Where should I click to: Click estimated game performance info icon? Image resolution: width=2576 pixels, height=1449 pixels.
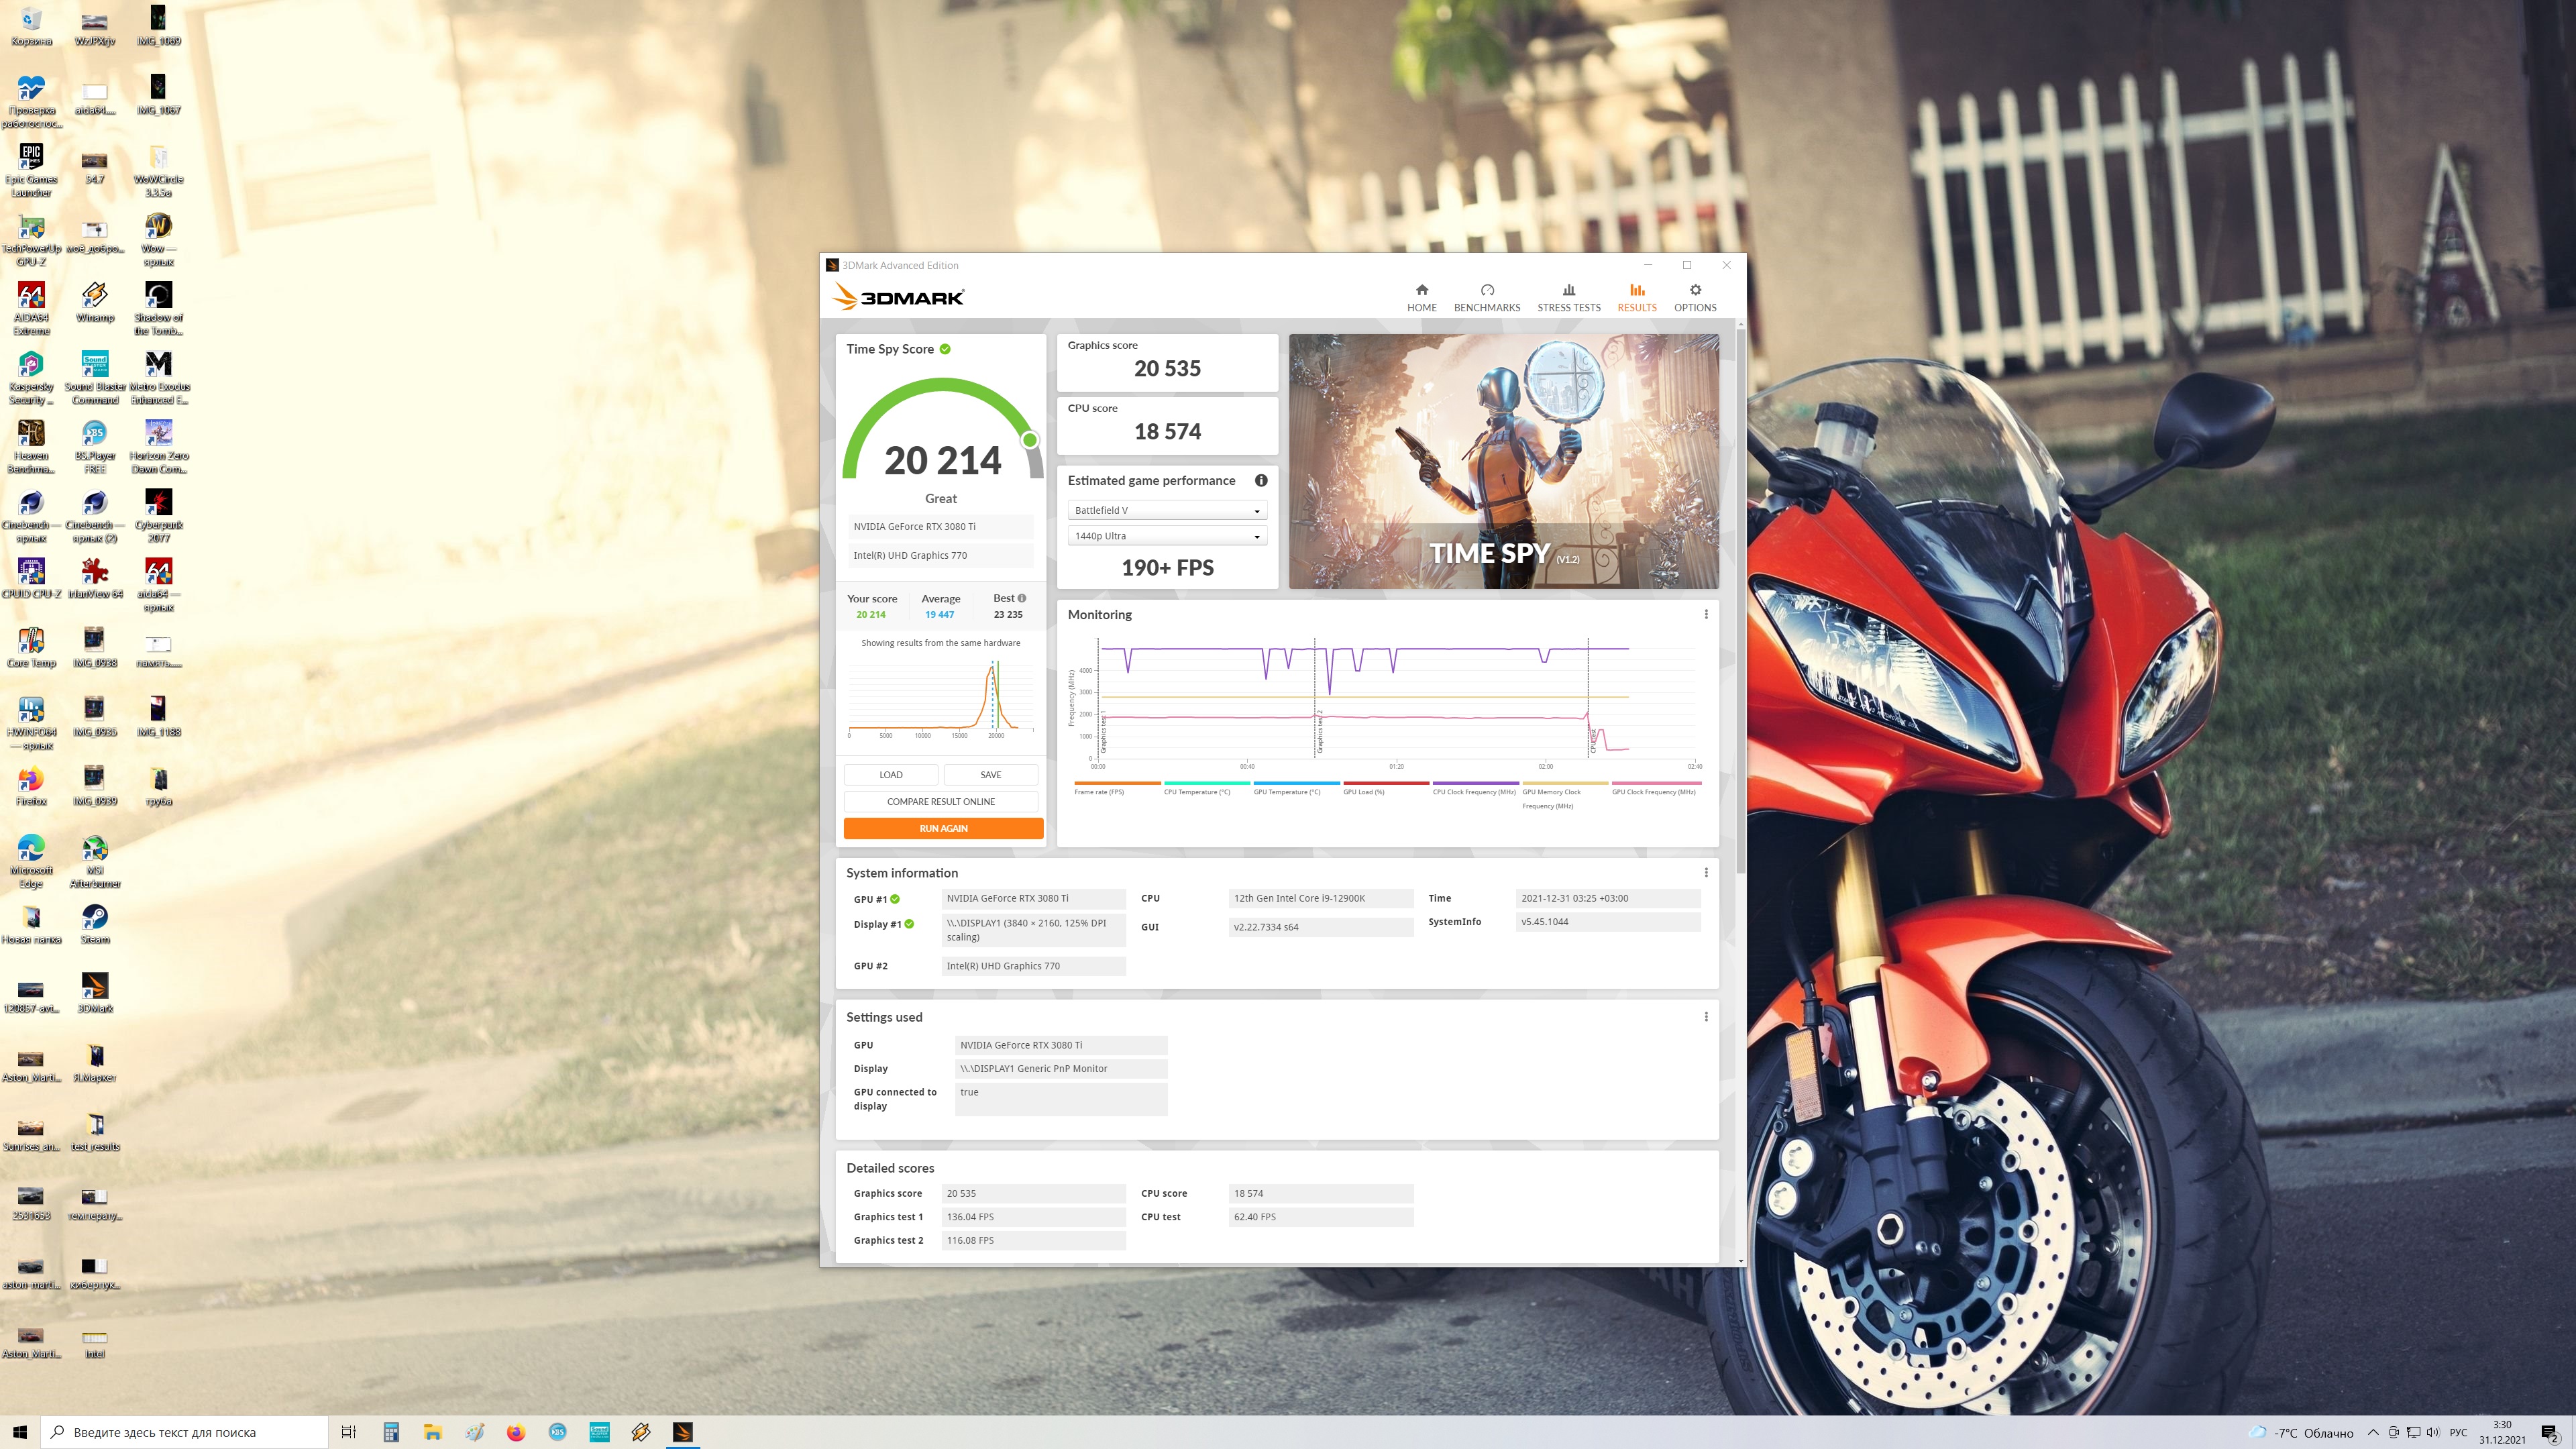point(1261,480)
